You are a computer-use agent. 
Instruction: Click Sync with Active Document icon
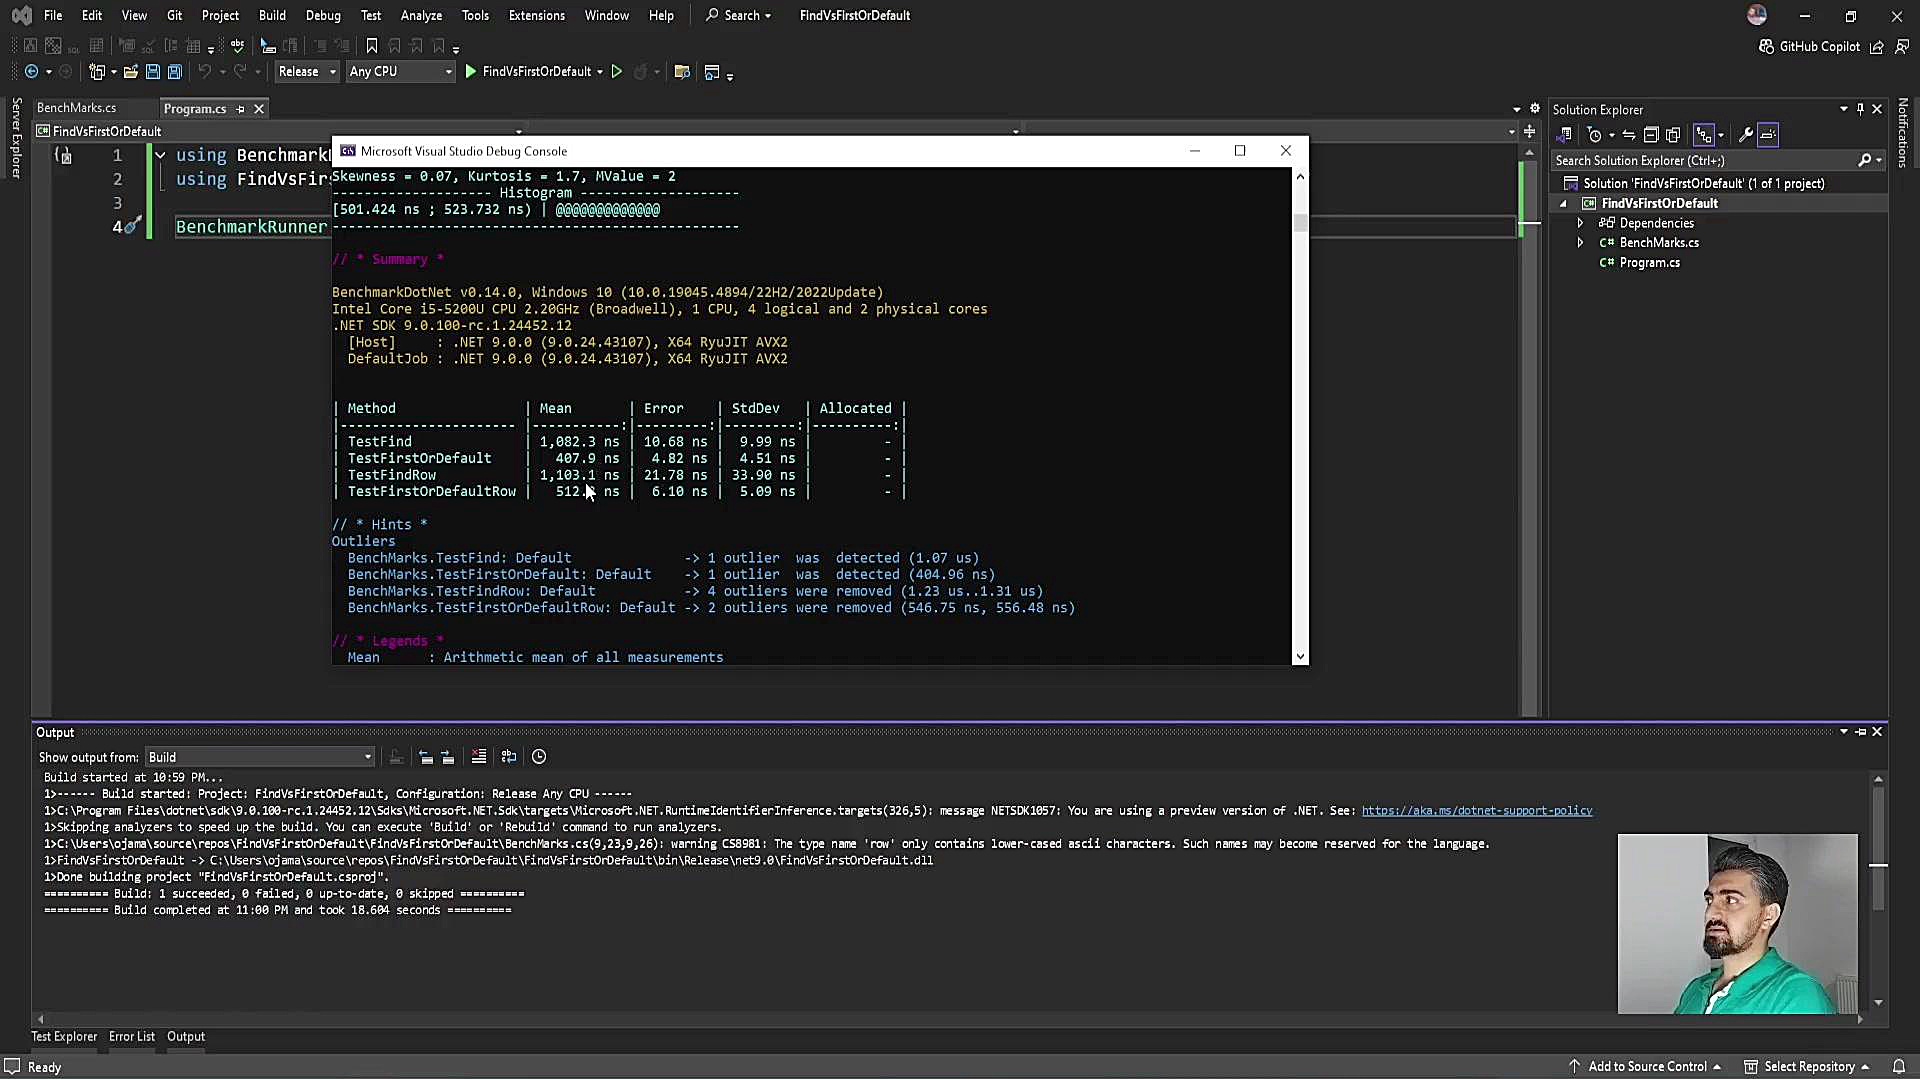click(x=1629, y=135)
